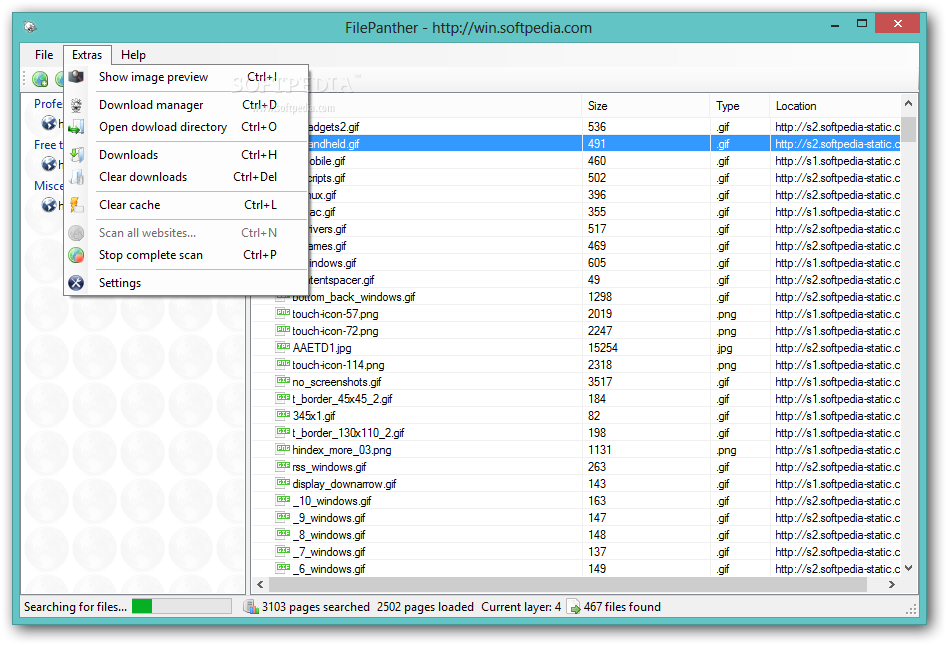Image resolution: width=947 pixels, height=645 pixels.
Task: Click the greyed Scan all websites entry
Action: coord(186,233)
